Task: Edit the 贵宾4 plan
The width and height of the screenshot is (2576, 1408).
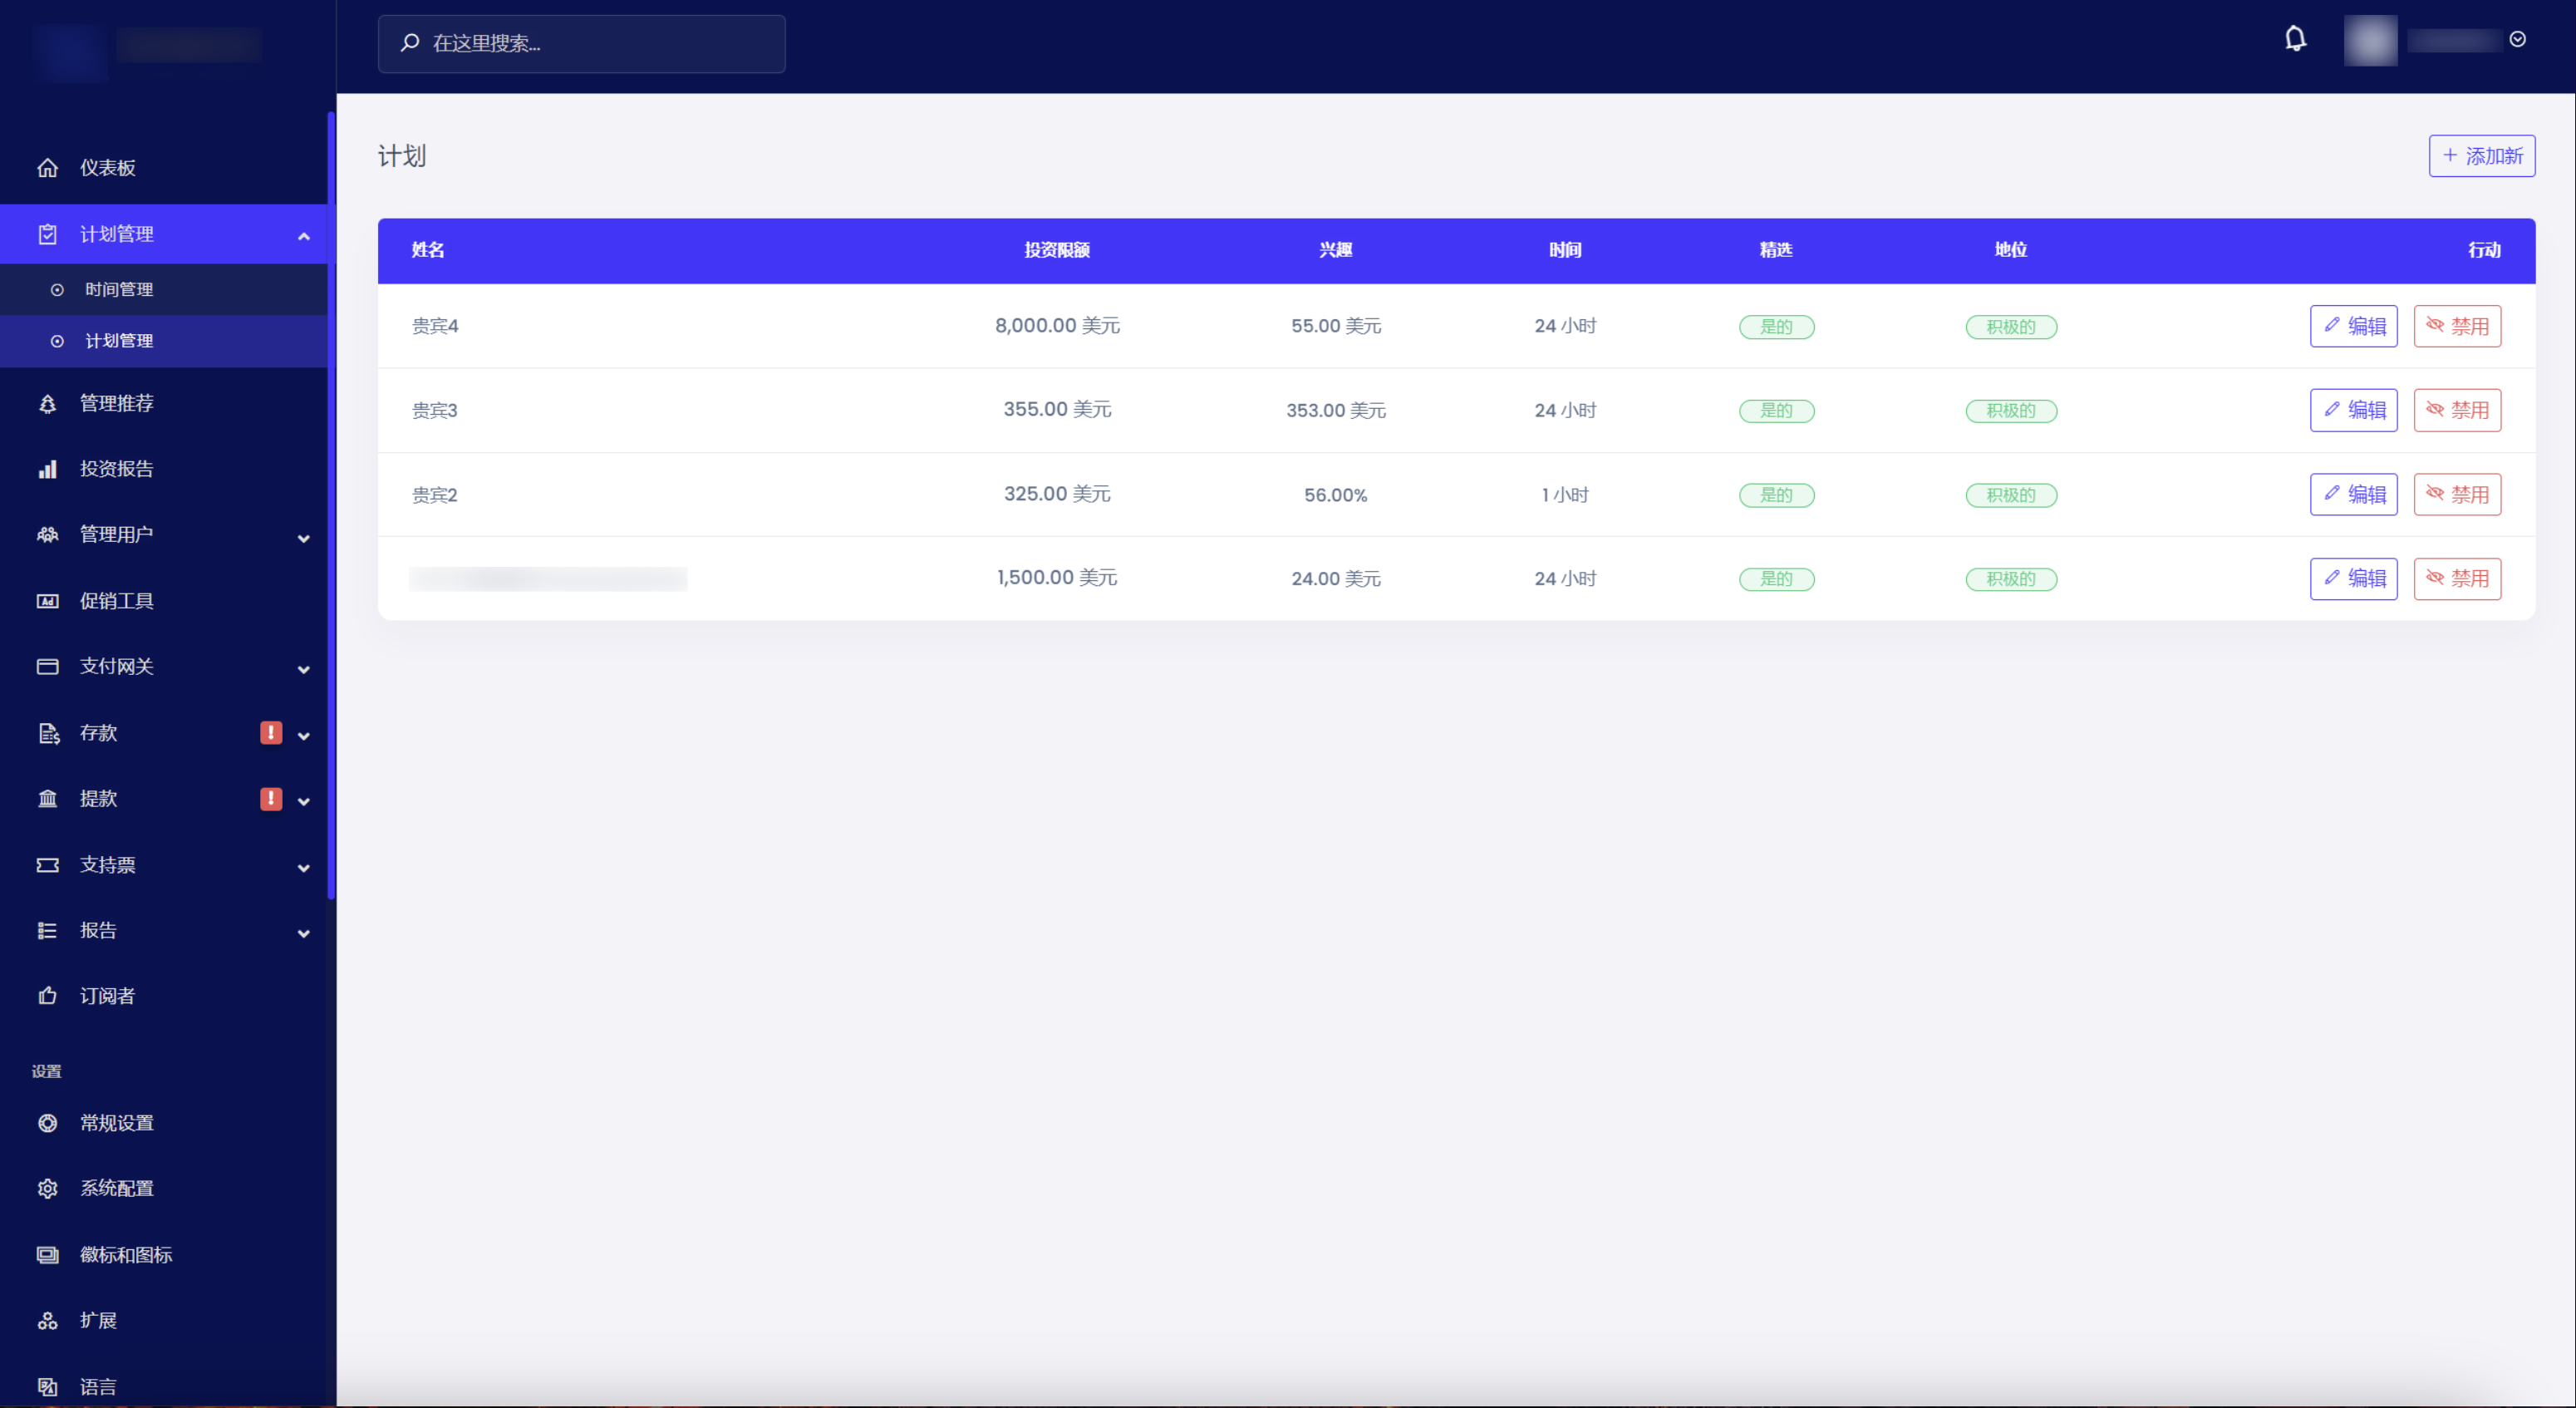Action: (2353, 326)
